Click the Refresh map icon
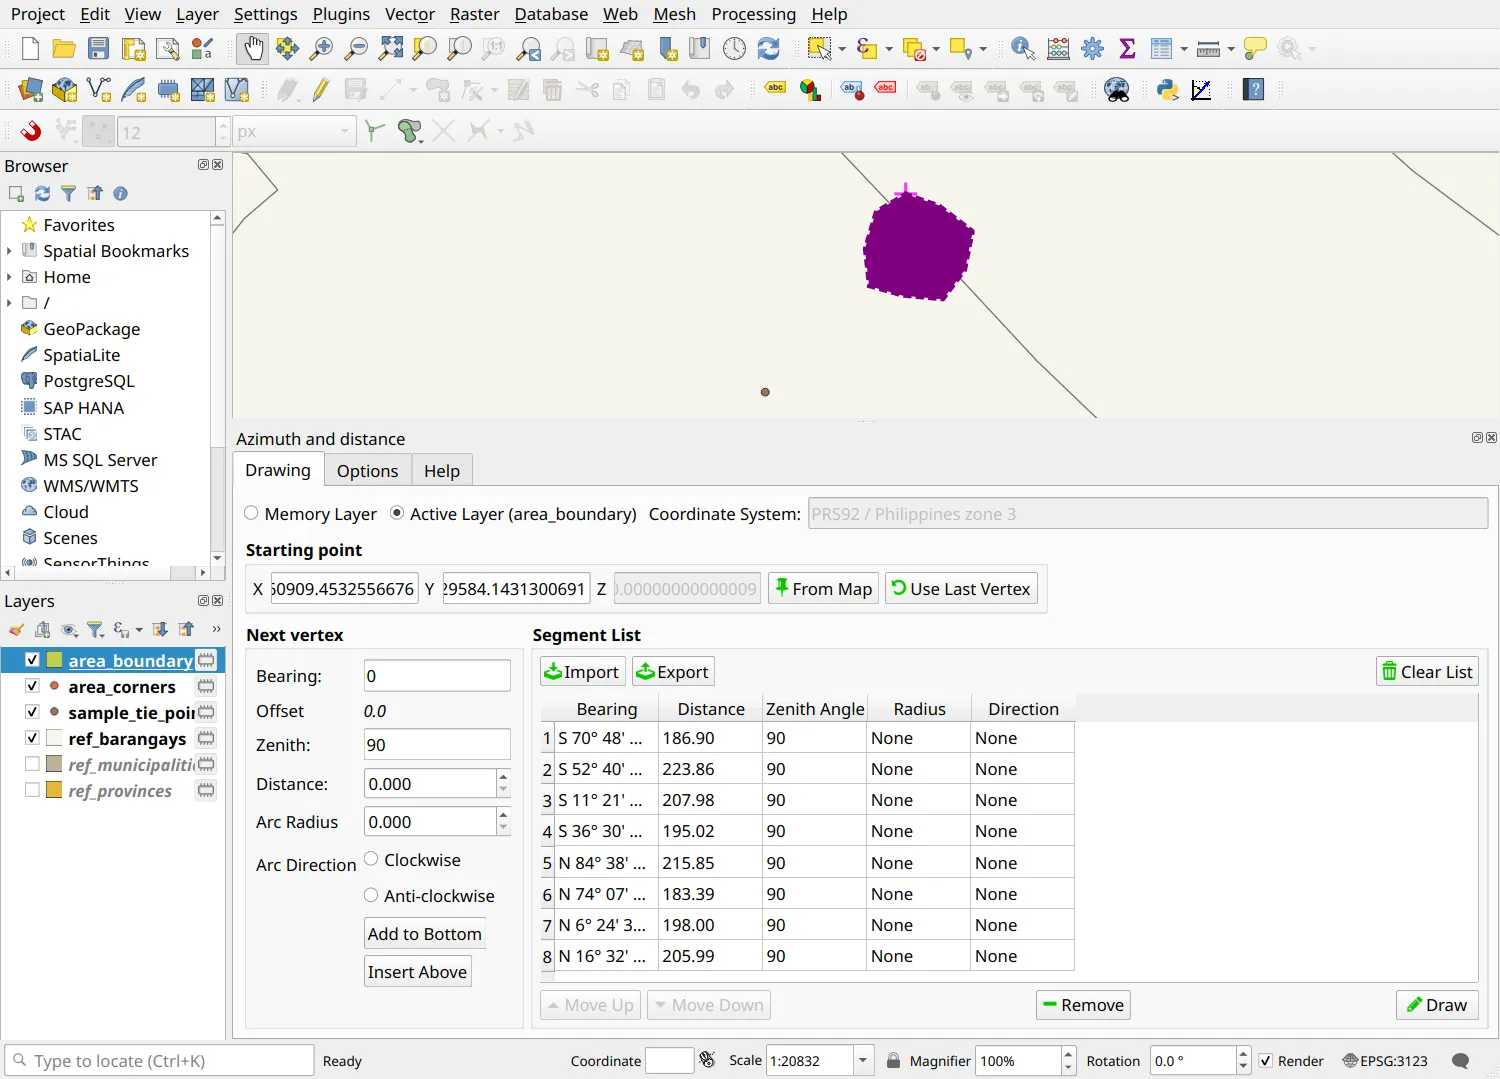This screenshot has width=1500, height=1079. click(x=768, y=49)
